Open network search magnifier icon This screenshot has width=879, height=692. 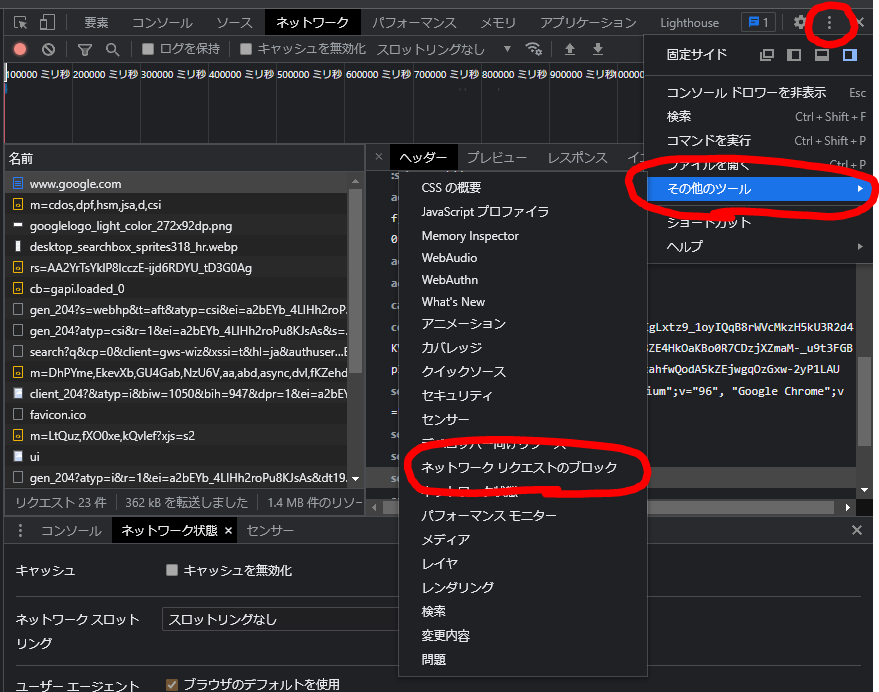pyautogui.click(x=113, y=50)
